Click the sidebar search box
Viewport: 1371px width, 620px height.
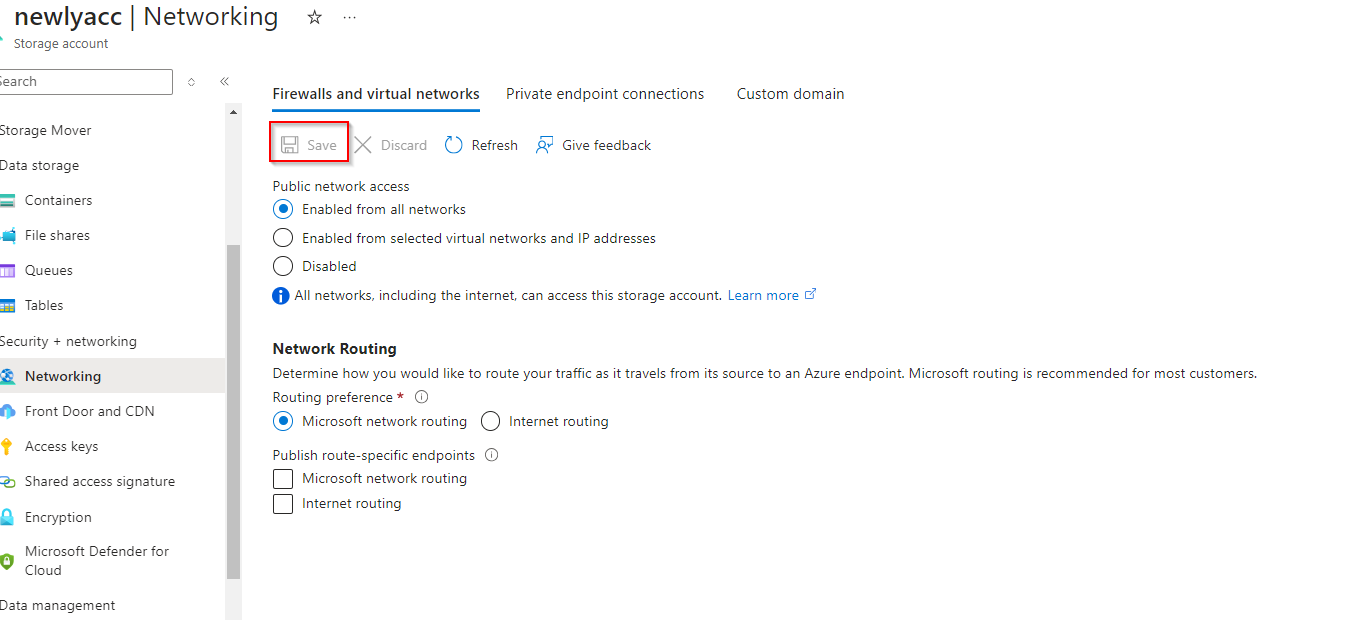click(x=85, y=82)
